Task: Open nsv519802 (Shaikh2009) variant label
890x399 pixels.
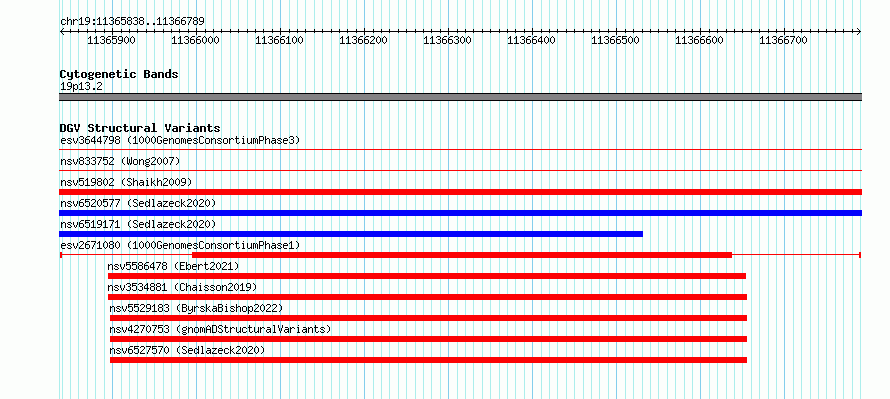Action: (126, 182)
